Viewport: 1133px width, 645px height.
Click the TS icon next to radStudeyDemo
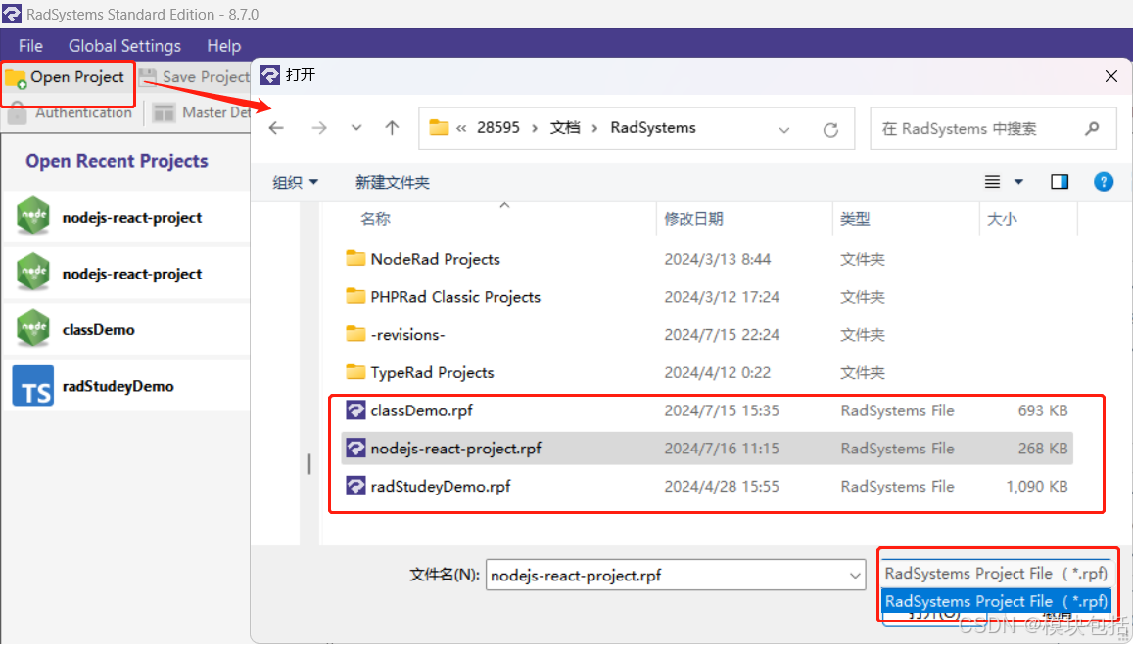33,385
